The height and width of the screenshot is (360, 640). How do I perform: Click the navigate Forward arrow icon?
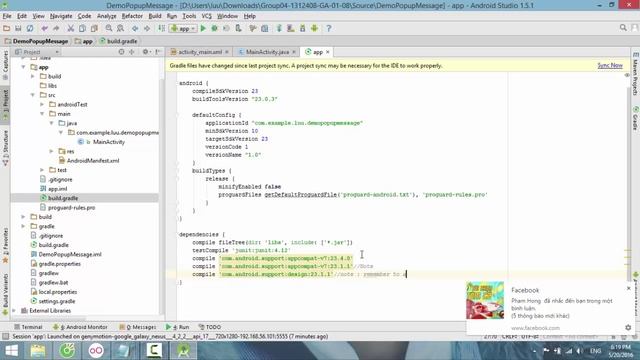tap(147, 28)
